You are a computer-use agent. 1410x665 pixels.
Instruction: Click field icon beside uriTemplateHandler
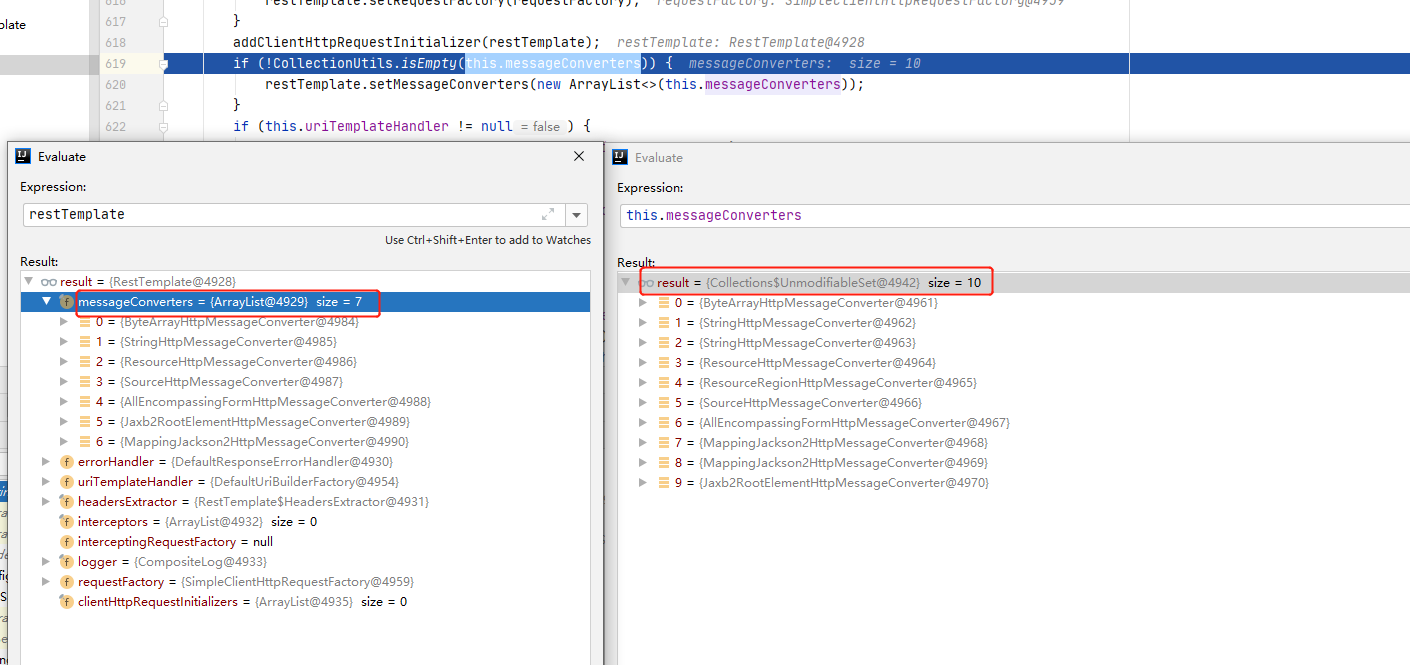tap(67, 482)
